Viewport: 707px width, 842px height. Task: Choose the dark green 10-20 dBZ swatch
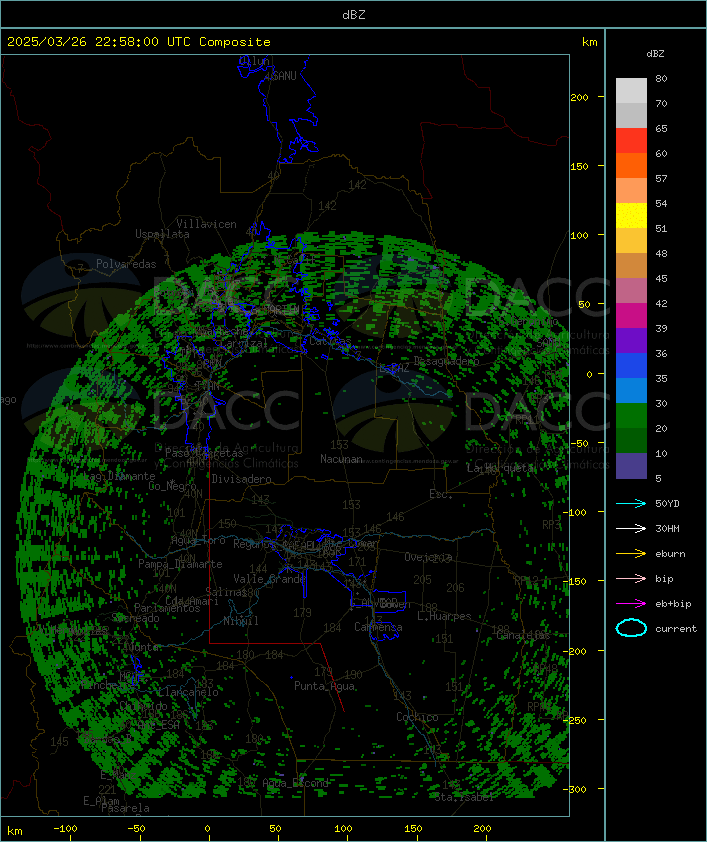631,440
